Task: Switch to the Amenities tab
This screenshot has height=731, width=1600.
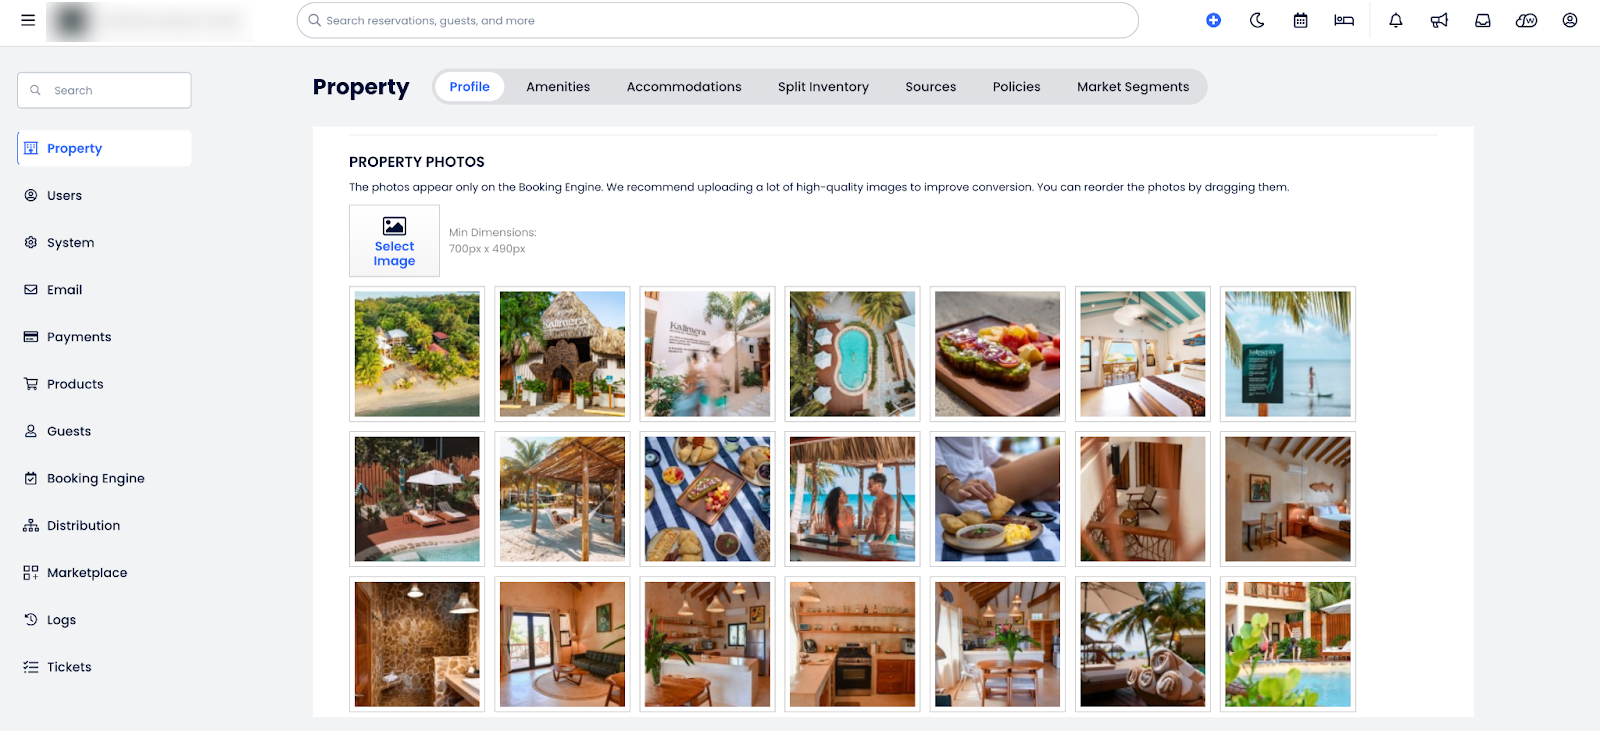Action: (x=558, y=87)
